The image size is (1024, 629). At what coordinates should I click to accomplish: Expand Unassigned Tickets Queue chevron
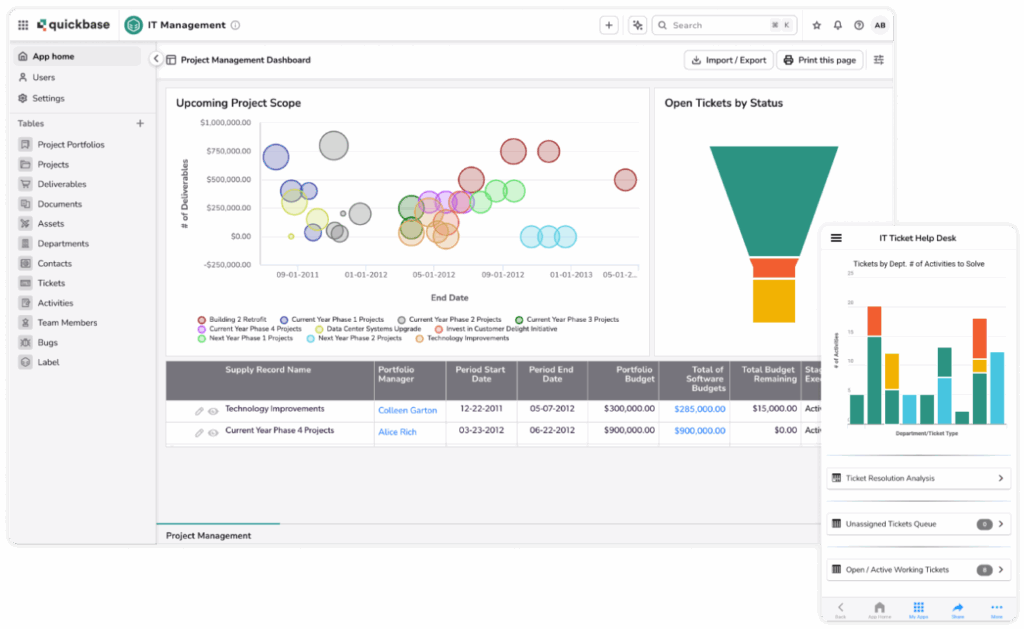(x=1000, y=524)
